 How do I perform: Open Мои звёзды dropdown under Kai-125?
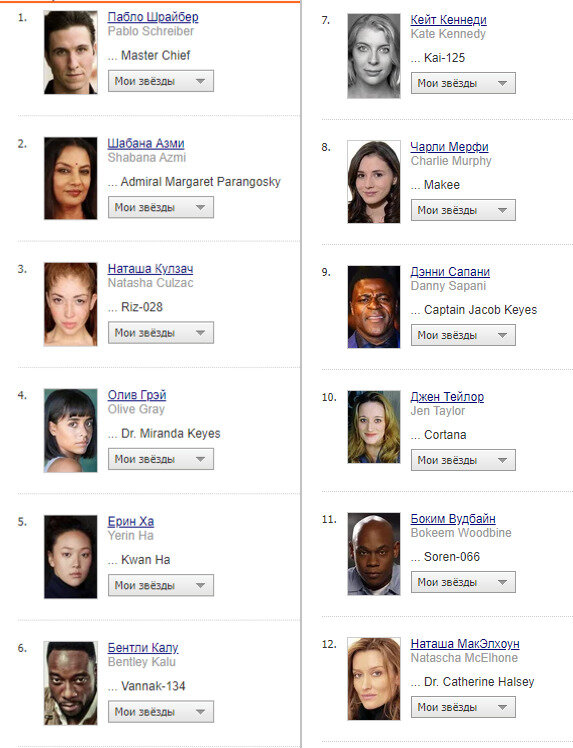click(x=463, y=83)
